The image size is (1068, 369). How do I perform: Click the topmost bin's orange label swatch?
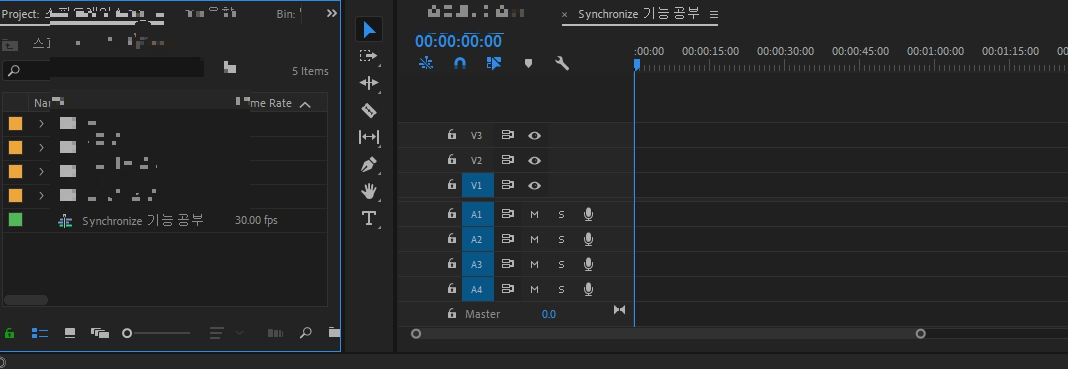[x=15, y=123]
